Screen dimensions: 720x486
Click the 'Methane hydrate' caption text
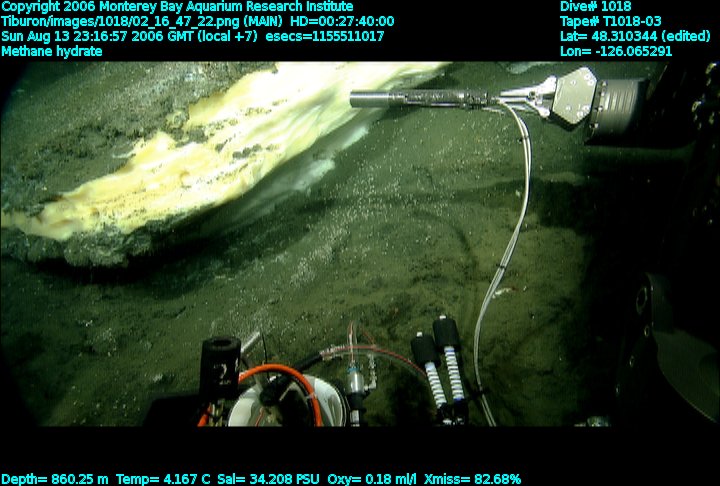pyautogui.click(x=52, y=51)
